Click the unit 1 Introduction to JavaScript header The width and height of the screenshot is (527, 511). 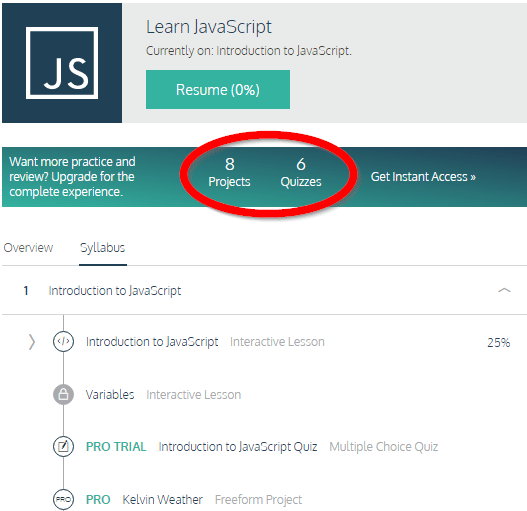pyautogui.click(x=115, y=290)
